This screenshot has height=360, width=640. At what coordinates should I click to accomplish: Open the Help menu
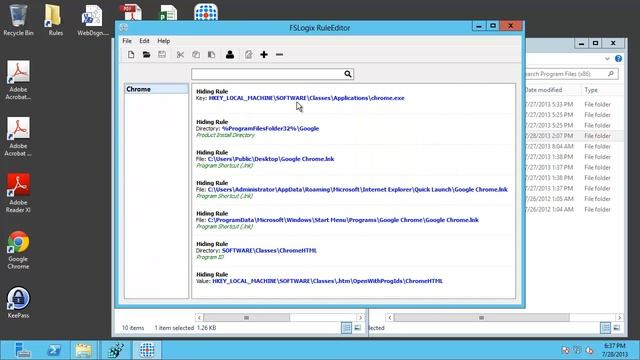pos(164,41)
